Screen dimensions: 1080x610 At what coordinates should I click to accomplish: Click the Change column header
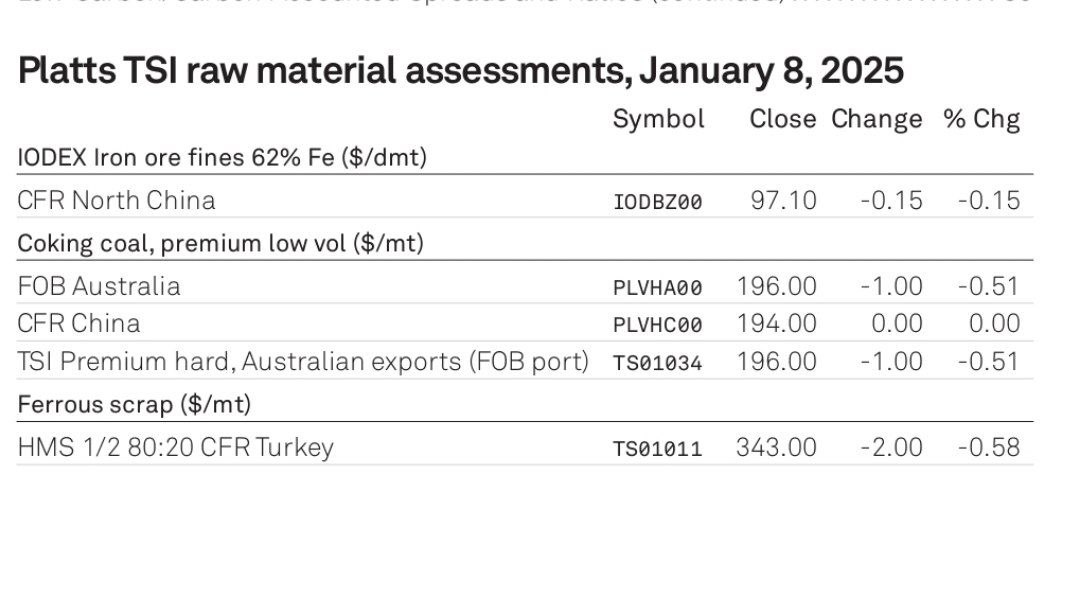(876, 120)
